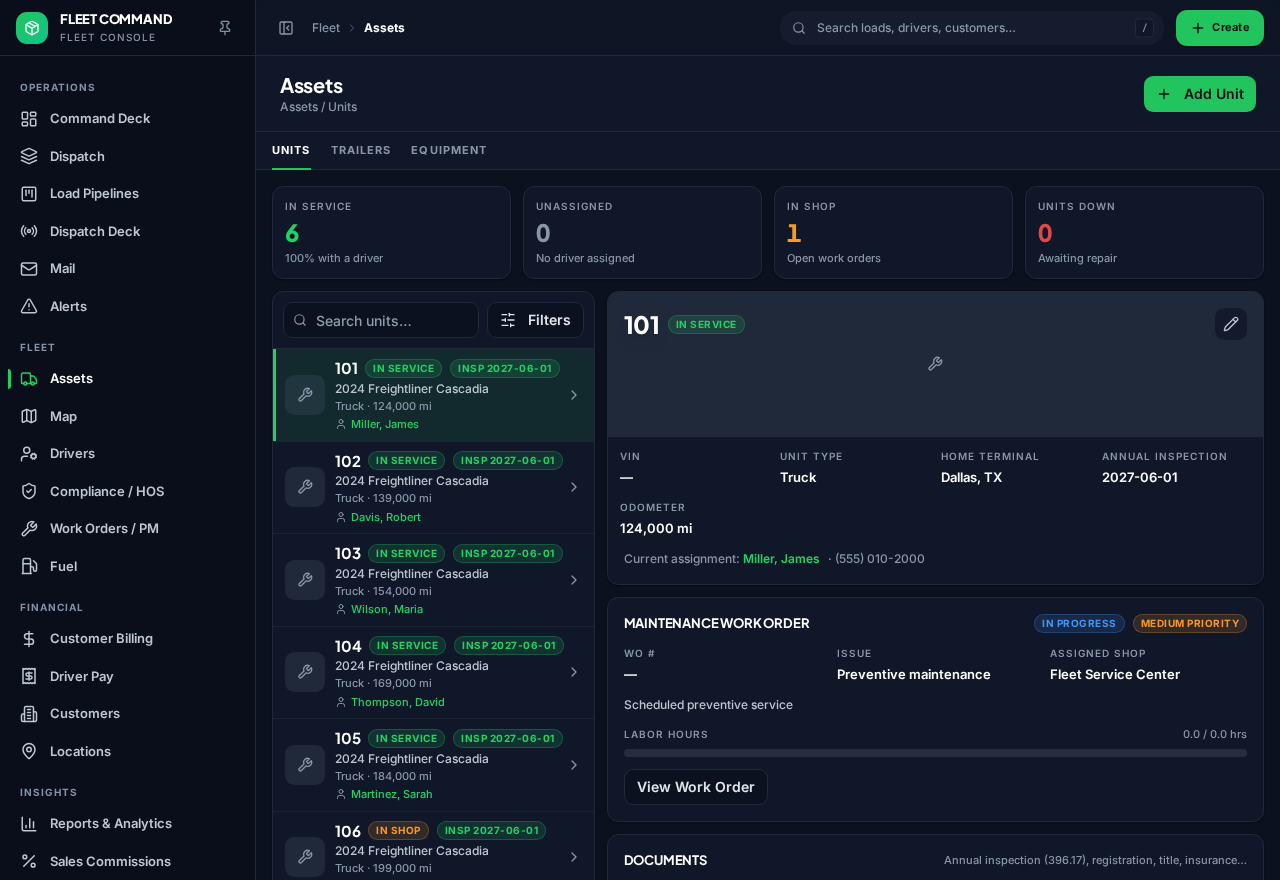Click the Add Unit button
The width and height of the screenshot is (1280, 880).
(1200, 94)
